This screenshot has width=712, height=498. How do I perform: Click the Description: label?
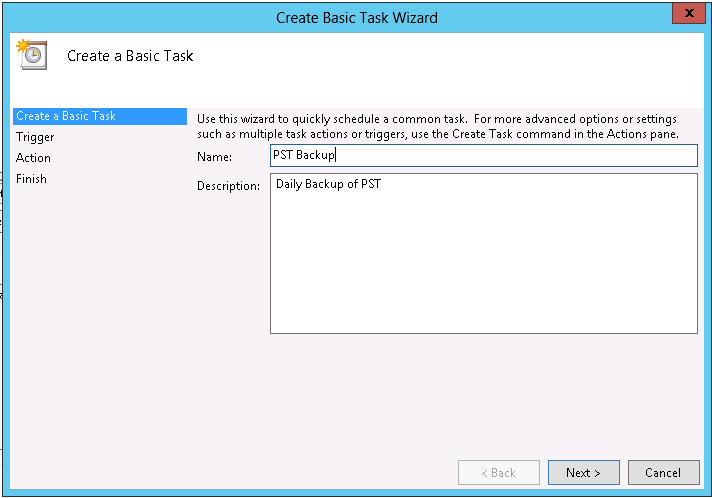[x=228, y=186]
